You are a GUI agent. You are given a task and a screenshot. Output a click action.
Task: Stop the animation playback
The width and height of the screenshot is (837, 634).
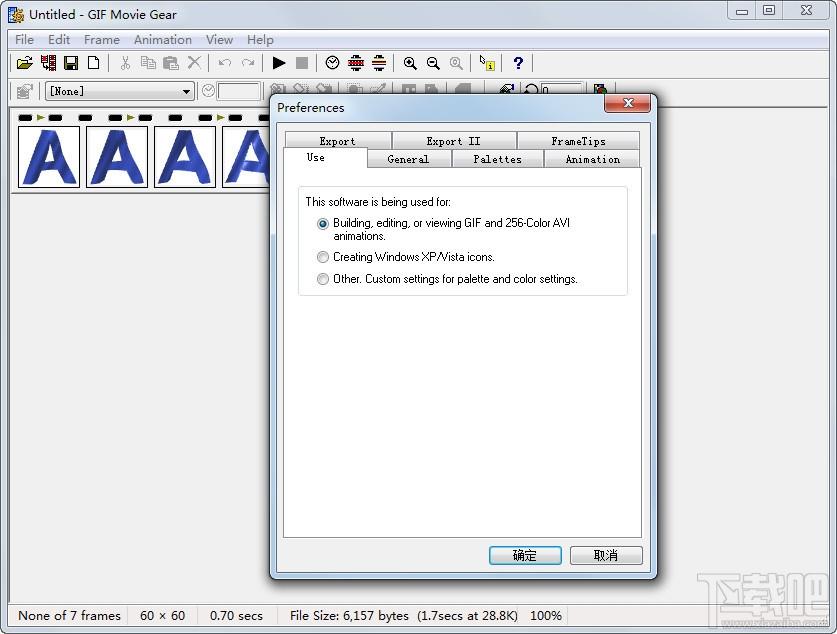coord(302,63)
